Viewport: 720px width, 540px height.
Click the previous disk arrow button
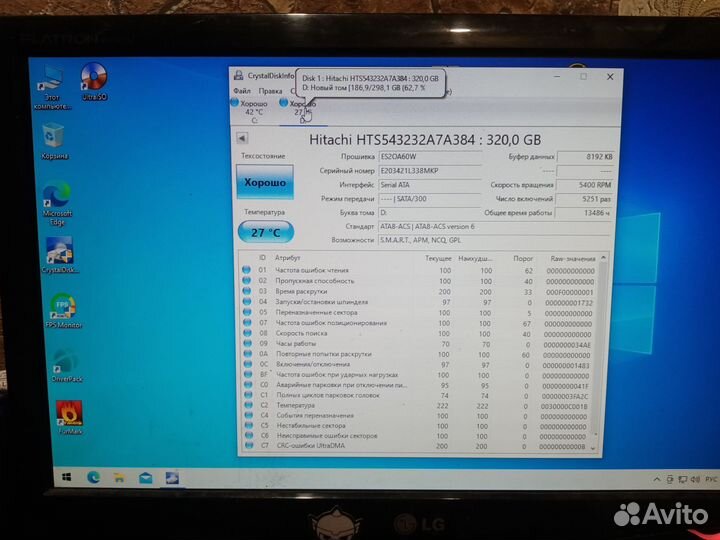242,139
